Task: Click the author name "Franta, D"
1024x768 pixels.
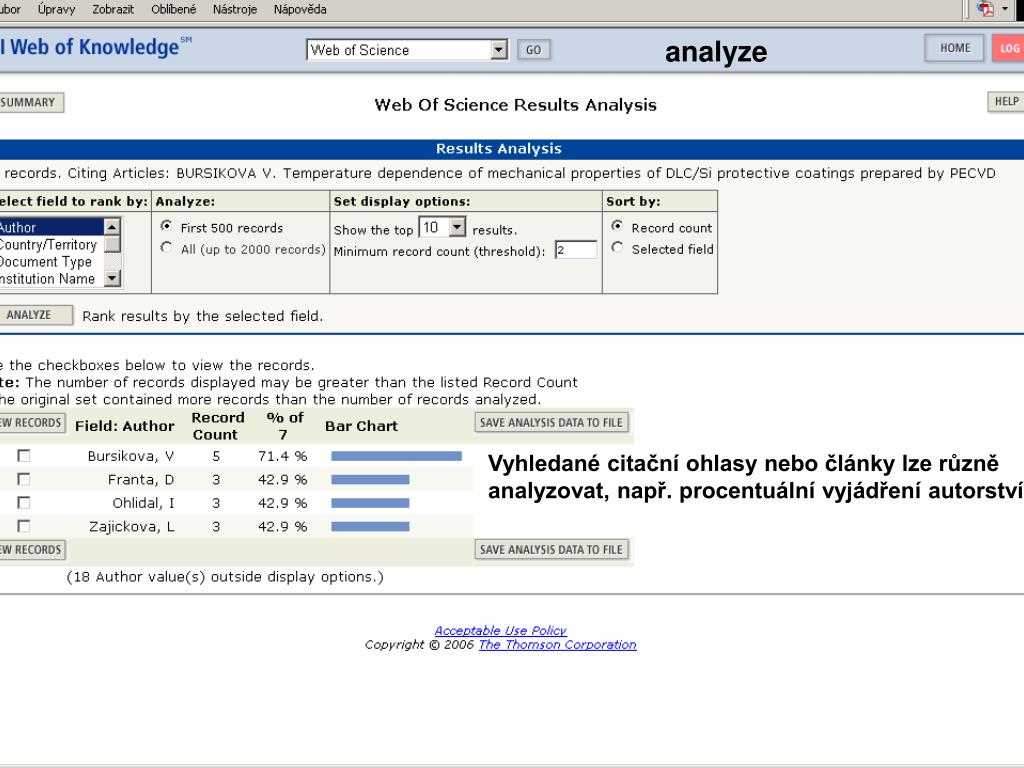Action: point(141,479)
